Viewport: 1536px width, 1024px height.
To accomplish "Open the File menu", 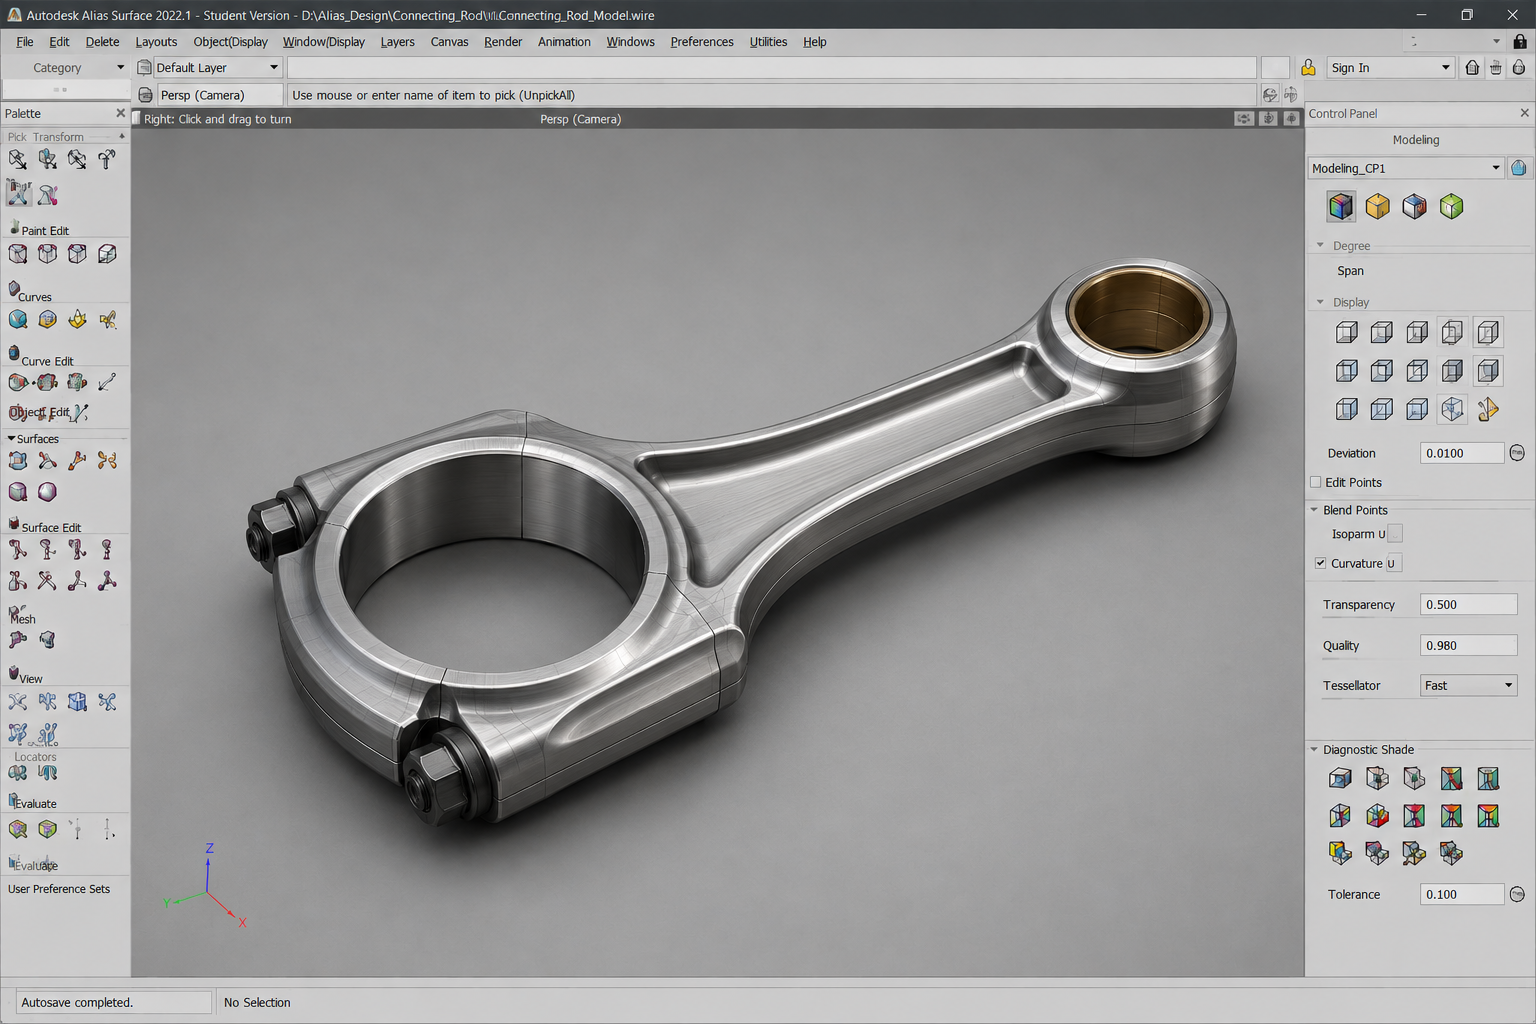I will [25, 41].
